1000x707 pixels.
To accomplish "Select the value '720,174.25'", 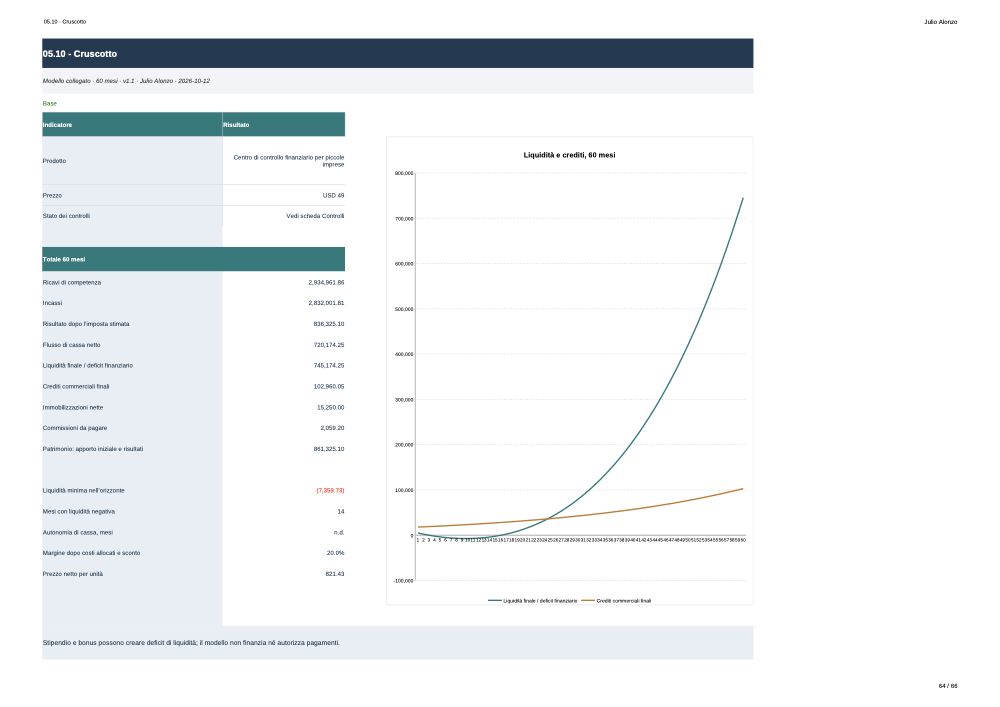I will 328,345.
